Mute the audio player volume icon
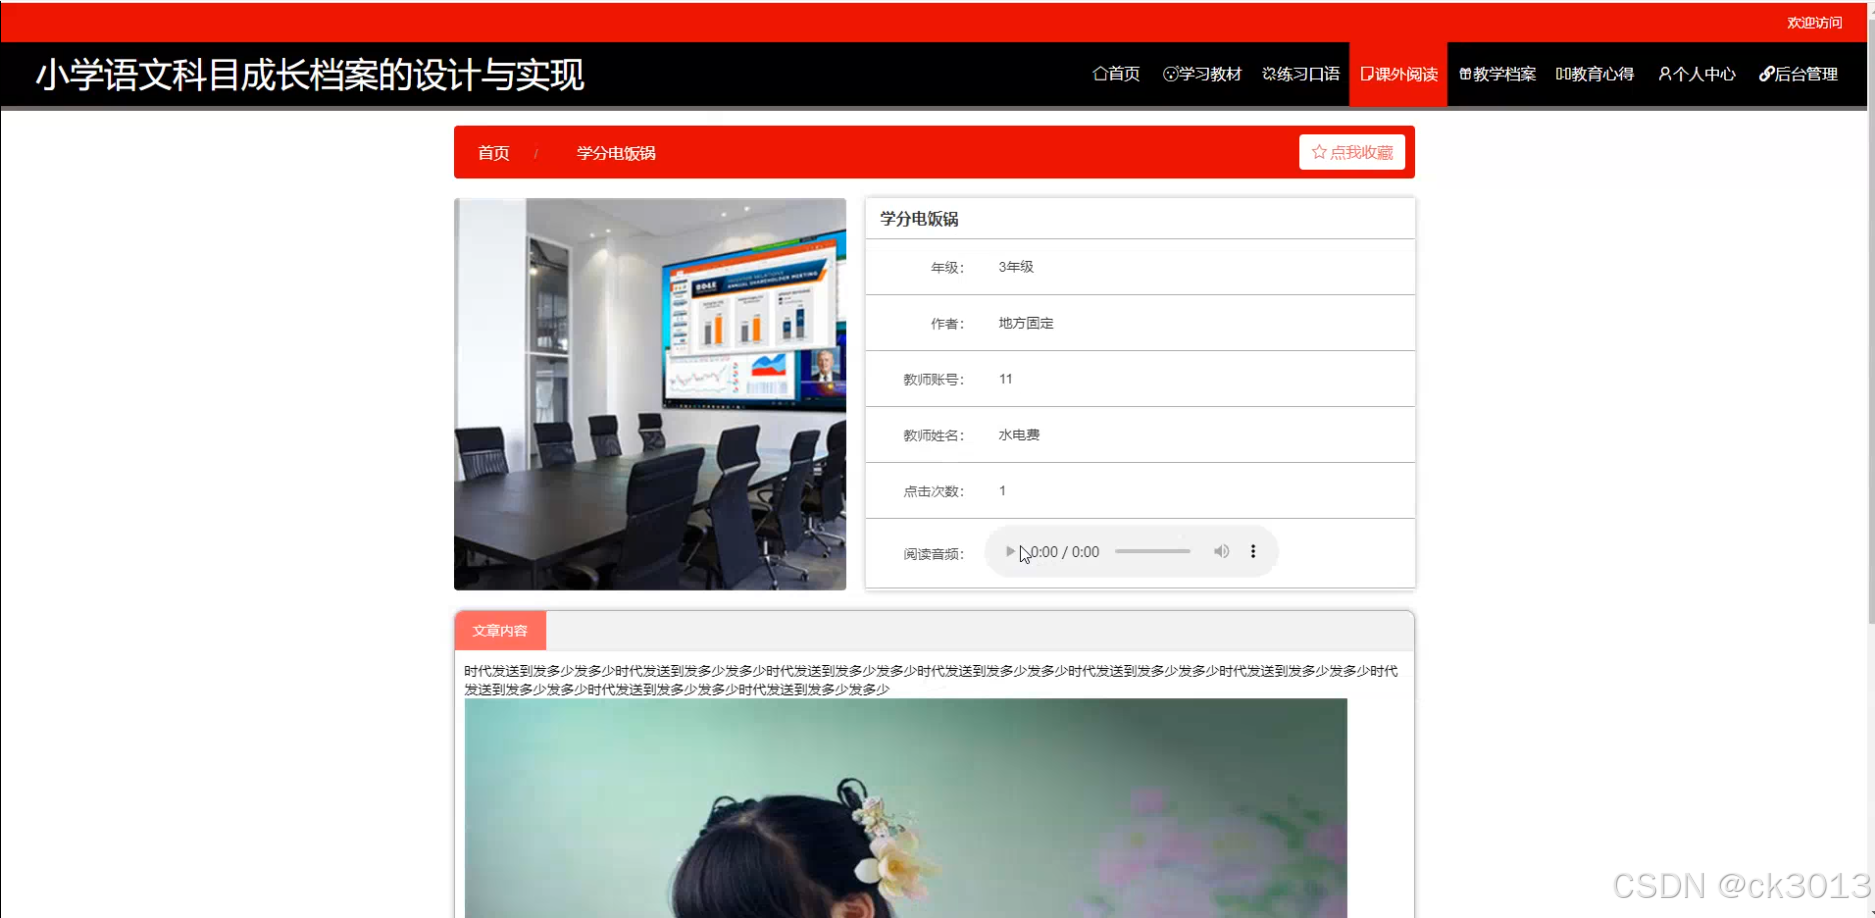 pos(1221,551)
